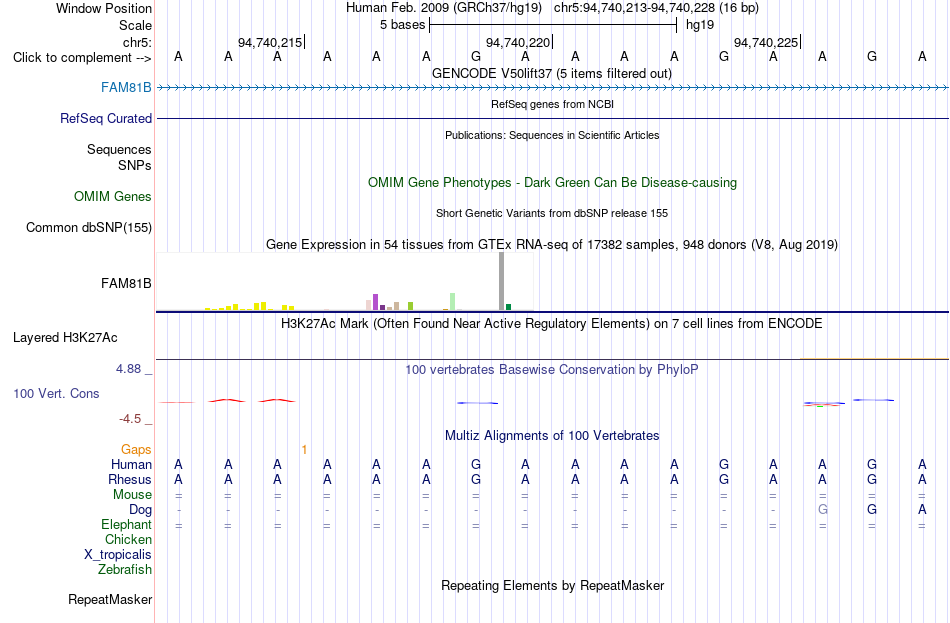Open the blue FAM81B GENCODE gene label
Viewport: 950px width, 623px height.
point(126,87)
